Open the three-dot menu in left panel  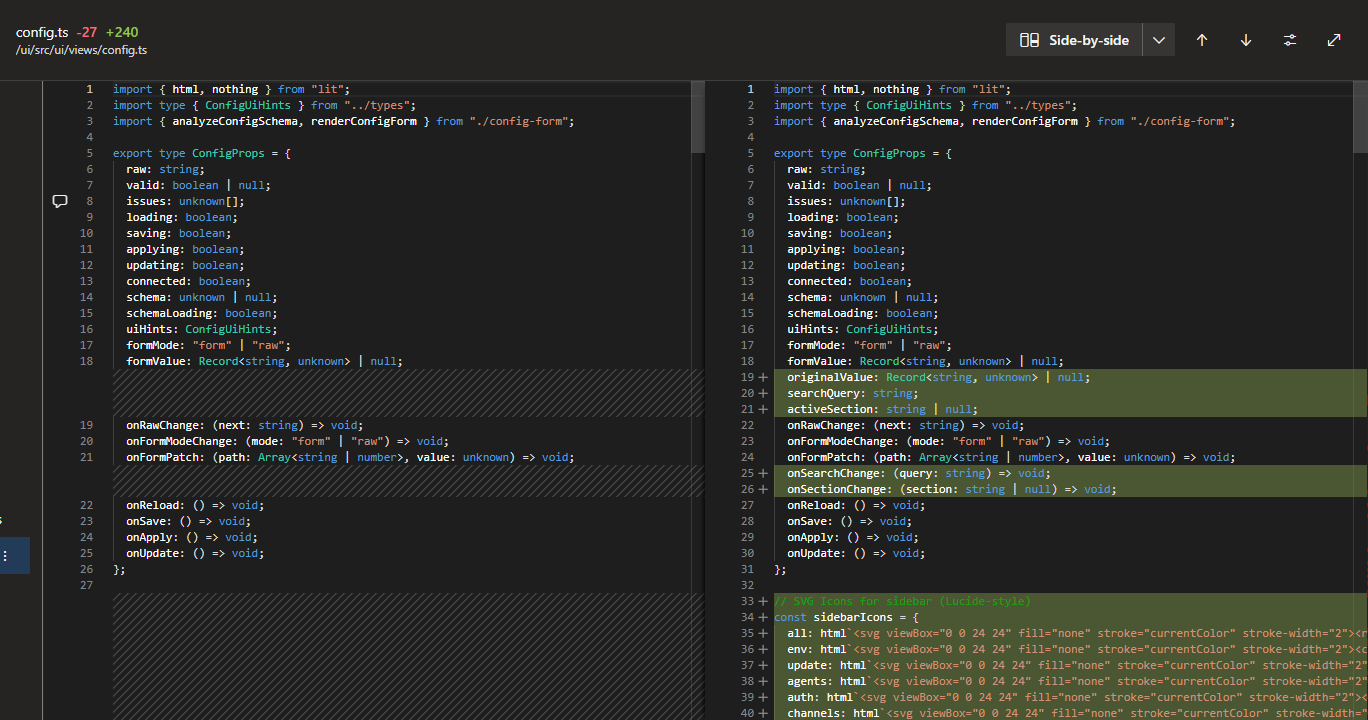[5, 556]
